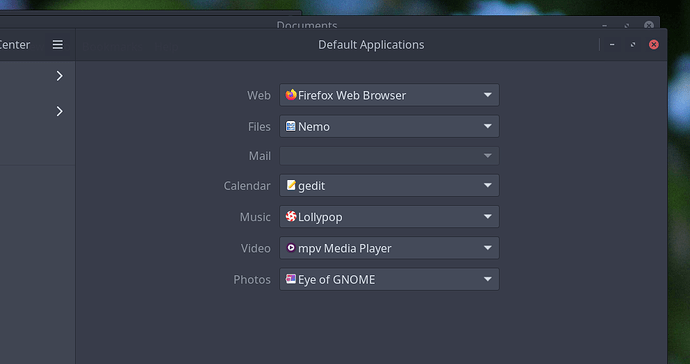Open the empty Mail application dropdown

click(x=389, y=156)
